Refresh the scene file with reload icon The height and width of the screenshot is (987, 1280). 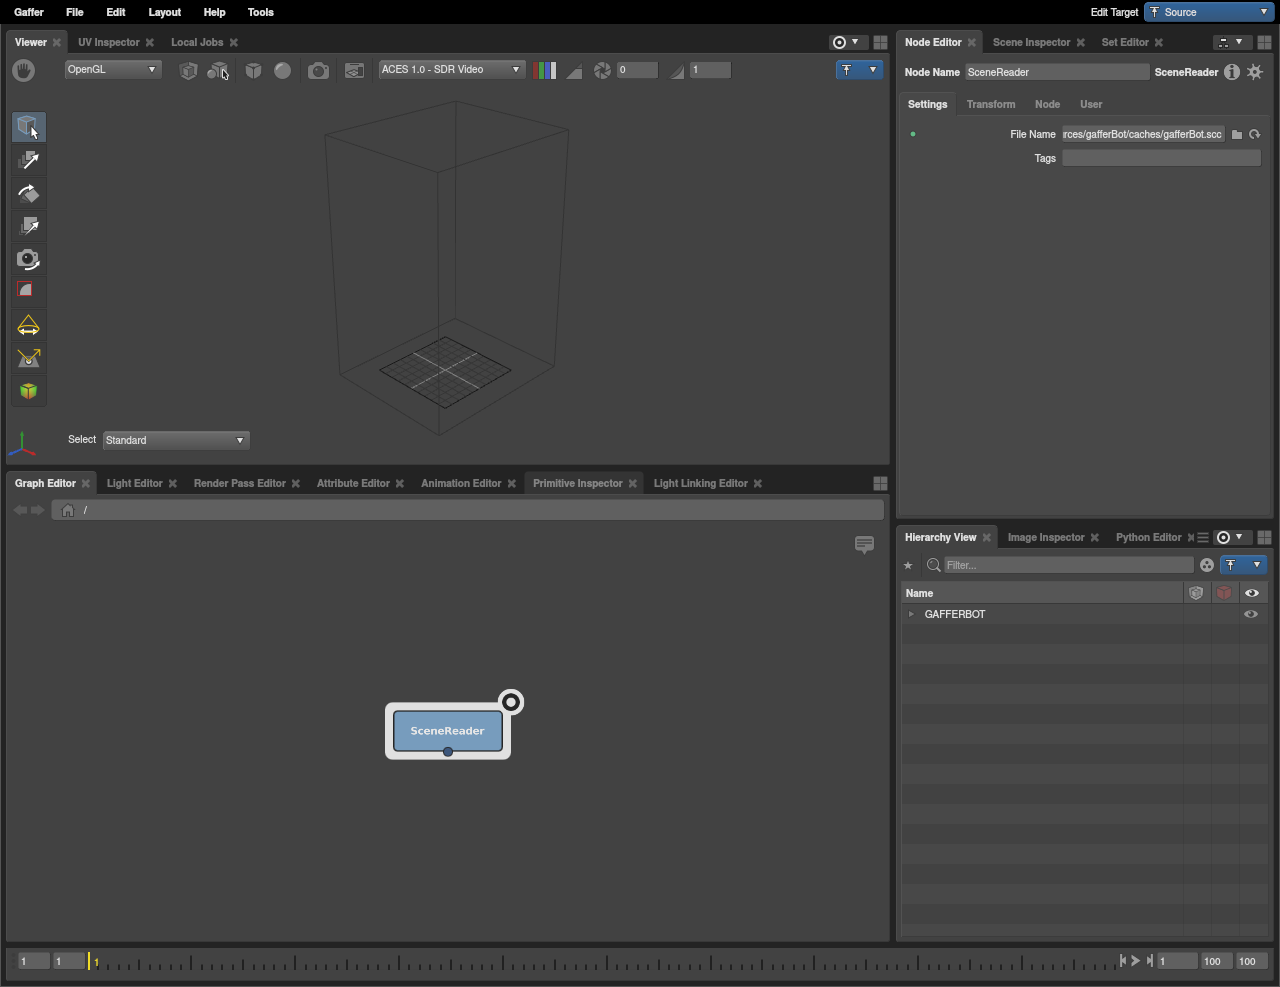tap(1255, 134)
